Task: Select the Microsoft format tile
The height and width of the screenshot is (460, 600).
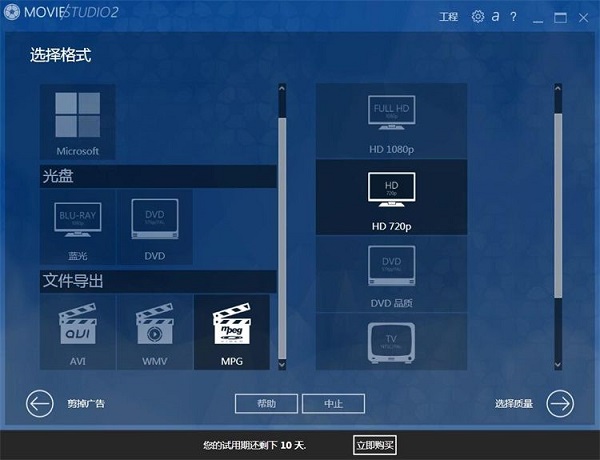Action: point(78,122)
